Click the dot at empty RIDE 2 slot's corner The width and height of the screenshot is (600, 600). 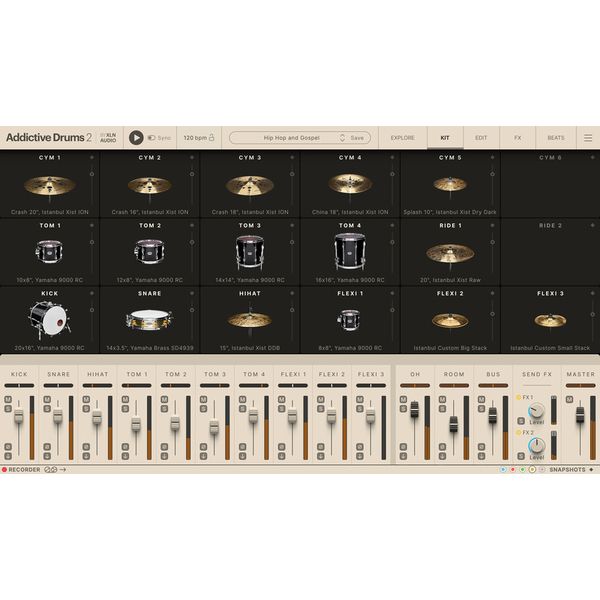point(593,225)
